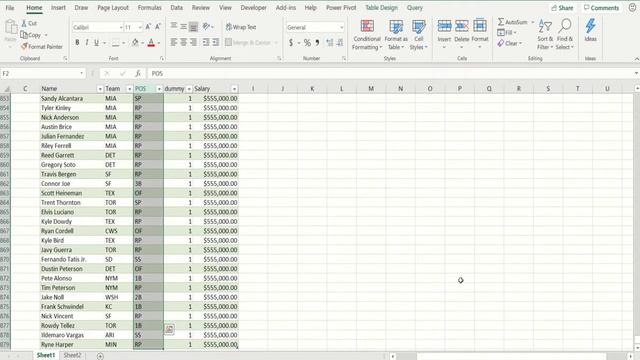Apply Percent style format
Screen dimensions: 640x360
(x=307, y=42)
